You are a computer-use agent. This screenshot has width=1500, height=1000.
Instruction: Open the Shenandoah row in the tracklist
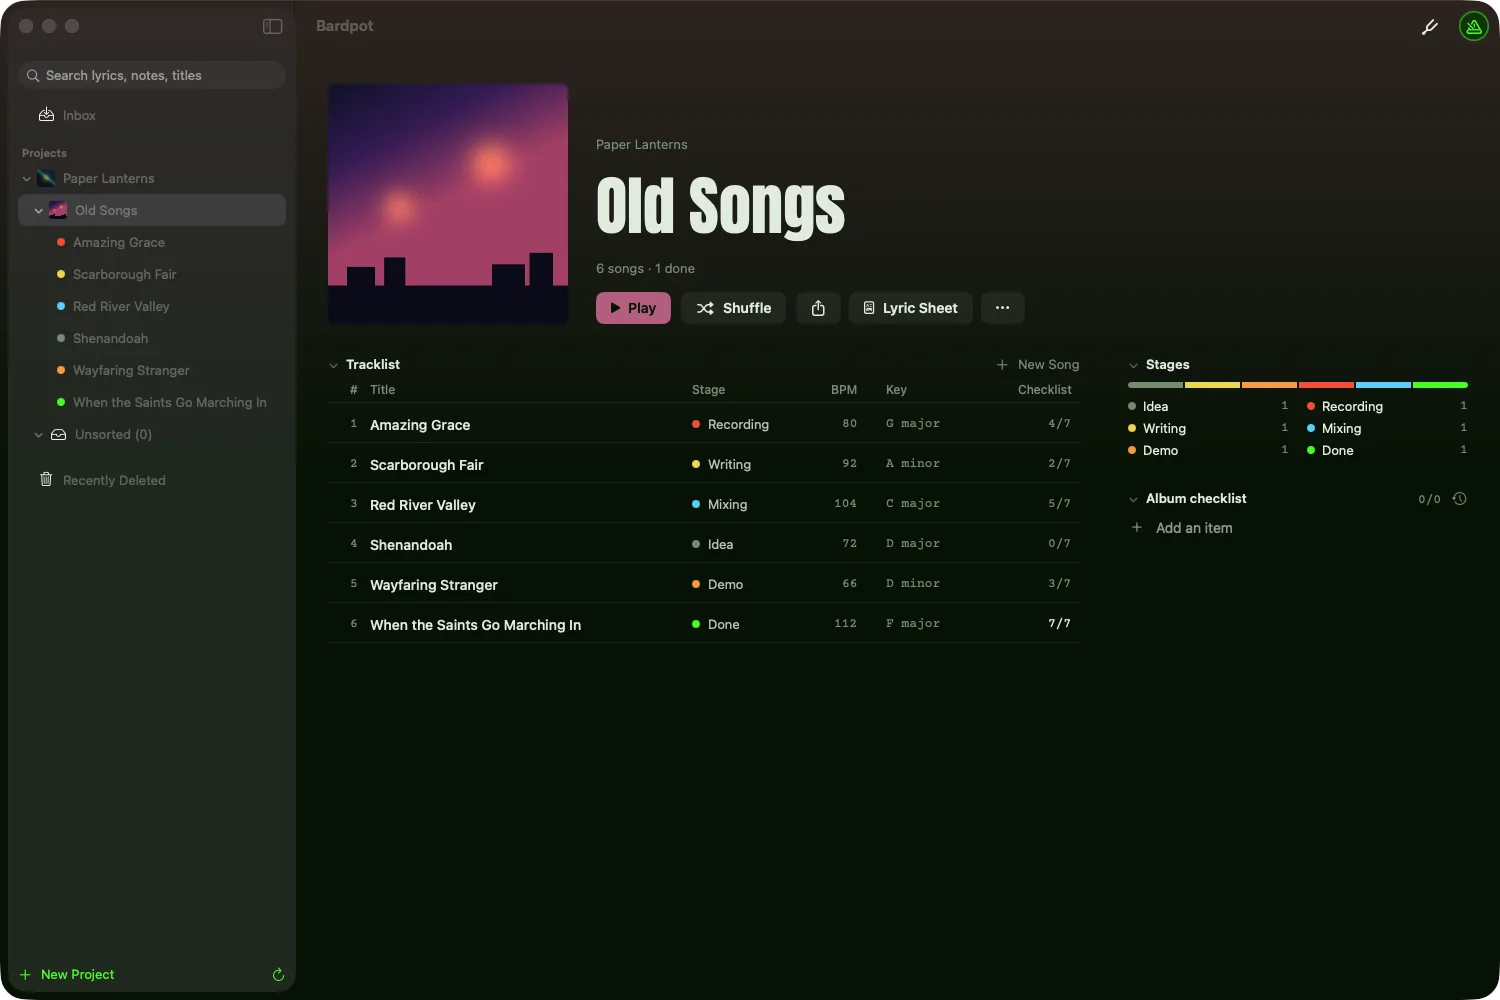click(704, 543)
